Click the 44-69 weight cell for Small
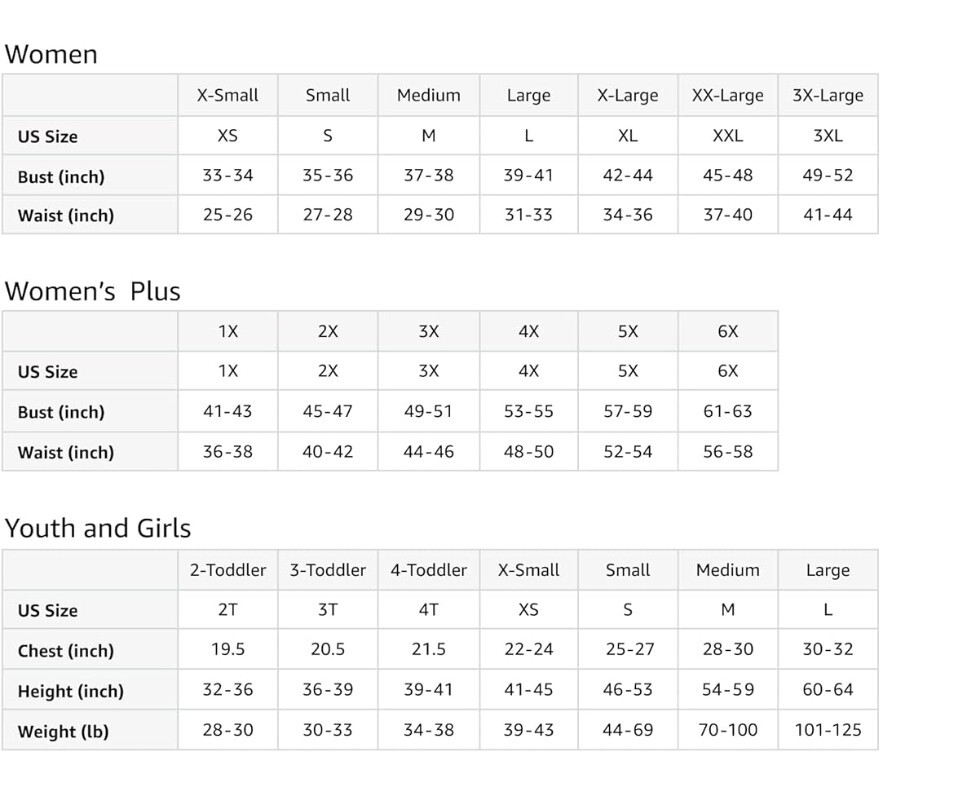The width and height of the screenshot is (971, 785). pyautogui.click(x=627, y=730)
